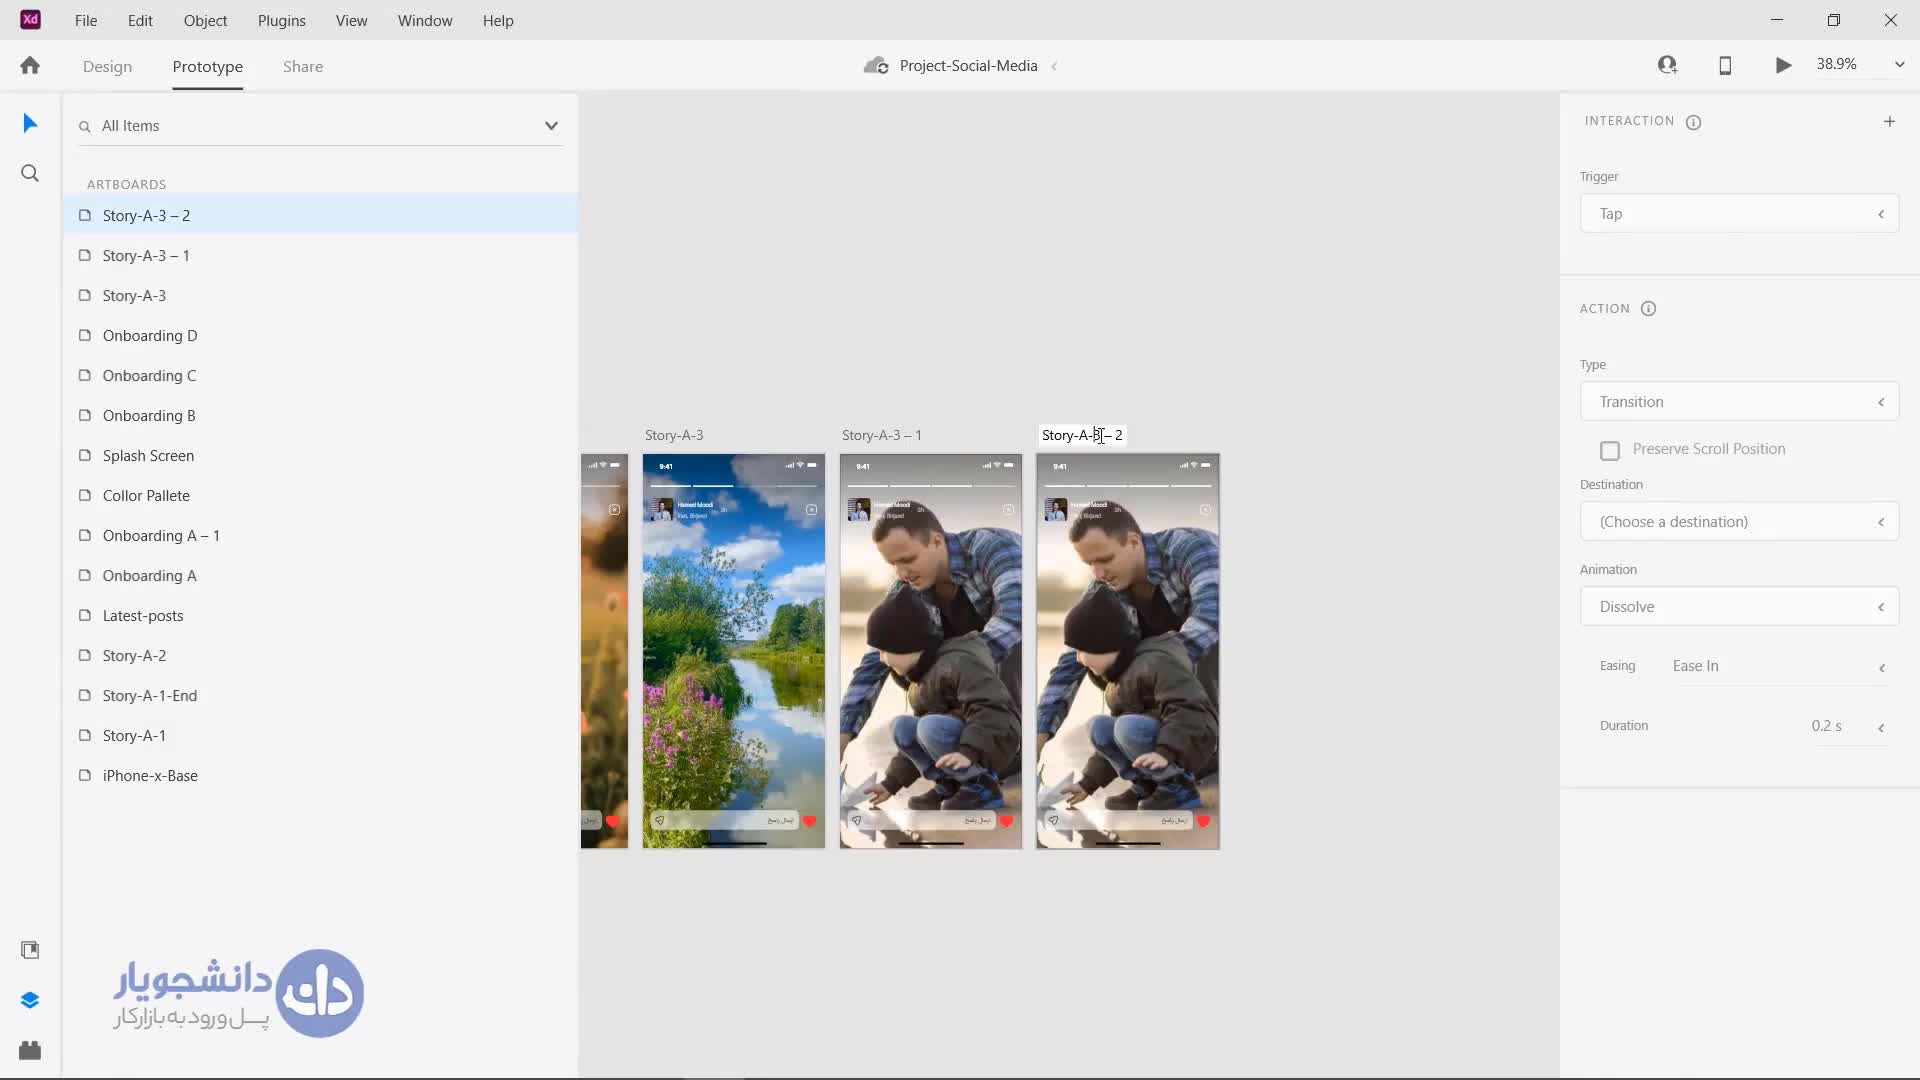Enable Preserve Scroll Position checkbox

click(1610, 451)
